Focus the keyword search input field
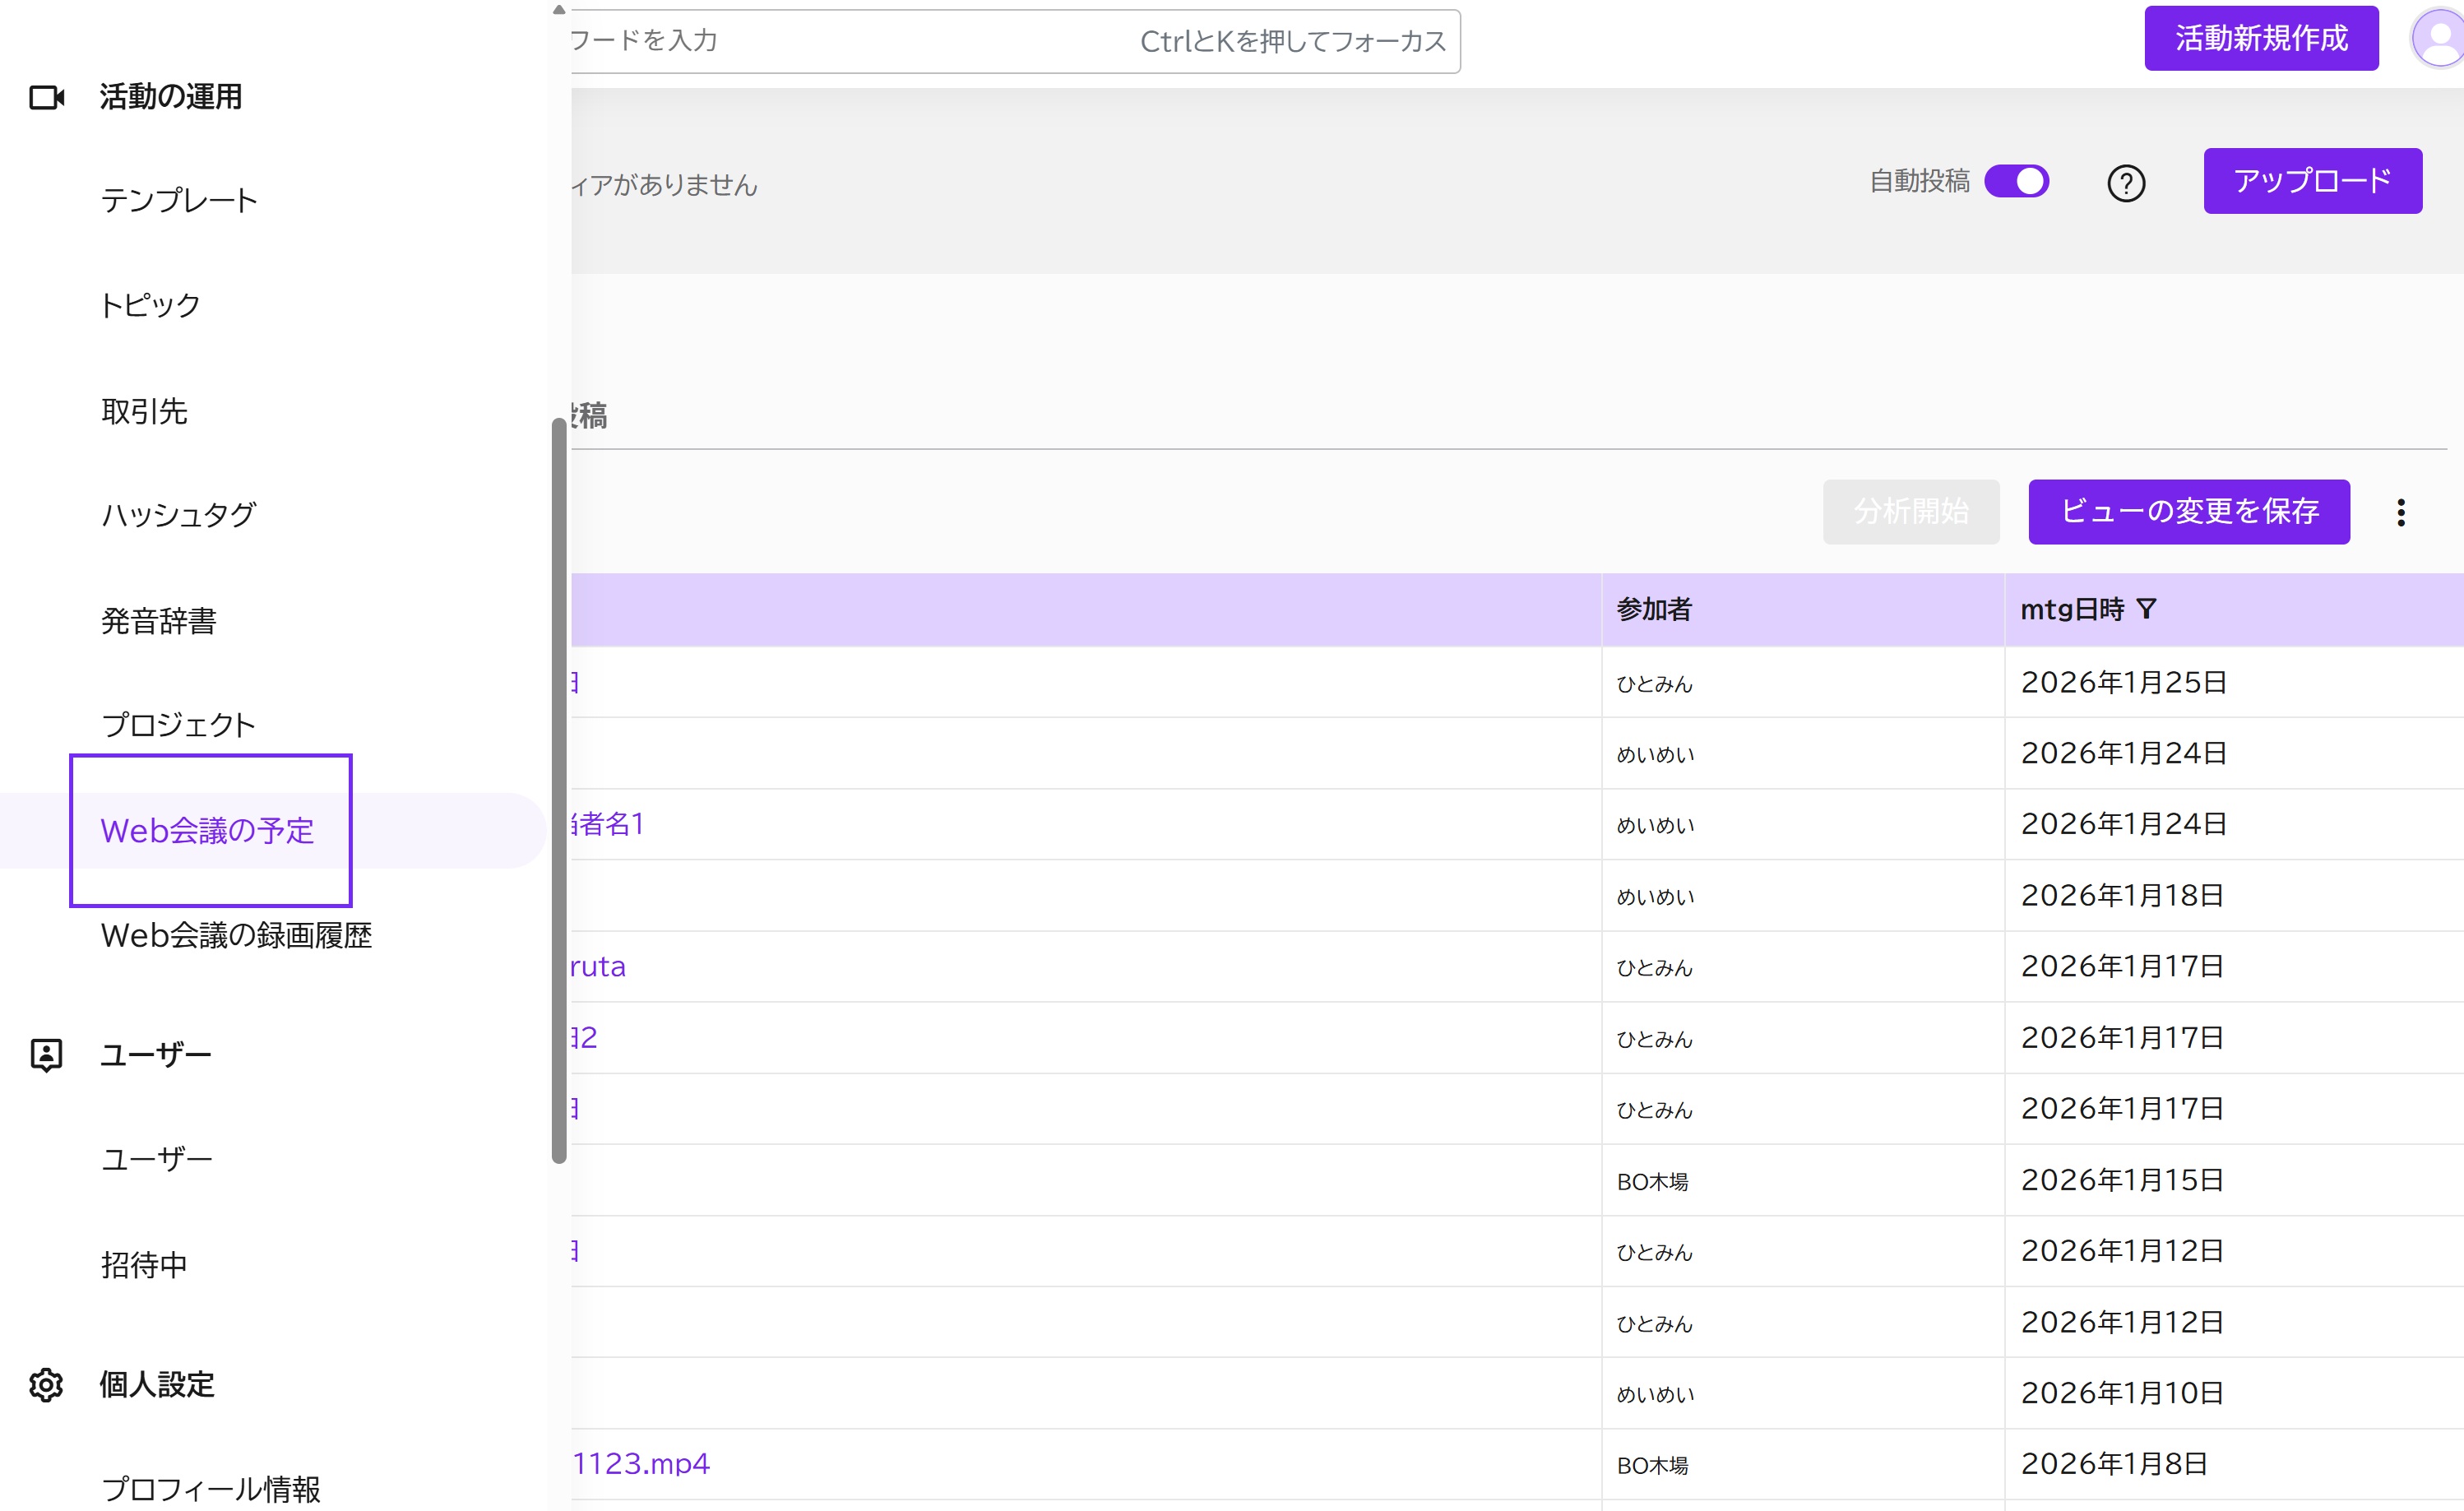Screen dimensions: 2464x1511 pyautogui.click(x=1015, y=41)
